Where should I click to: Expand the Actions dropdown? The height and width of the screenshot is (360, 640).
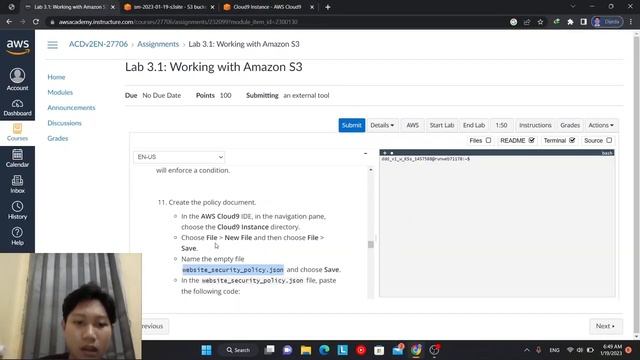(x=601, y=125)
